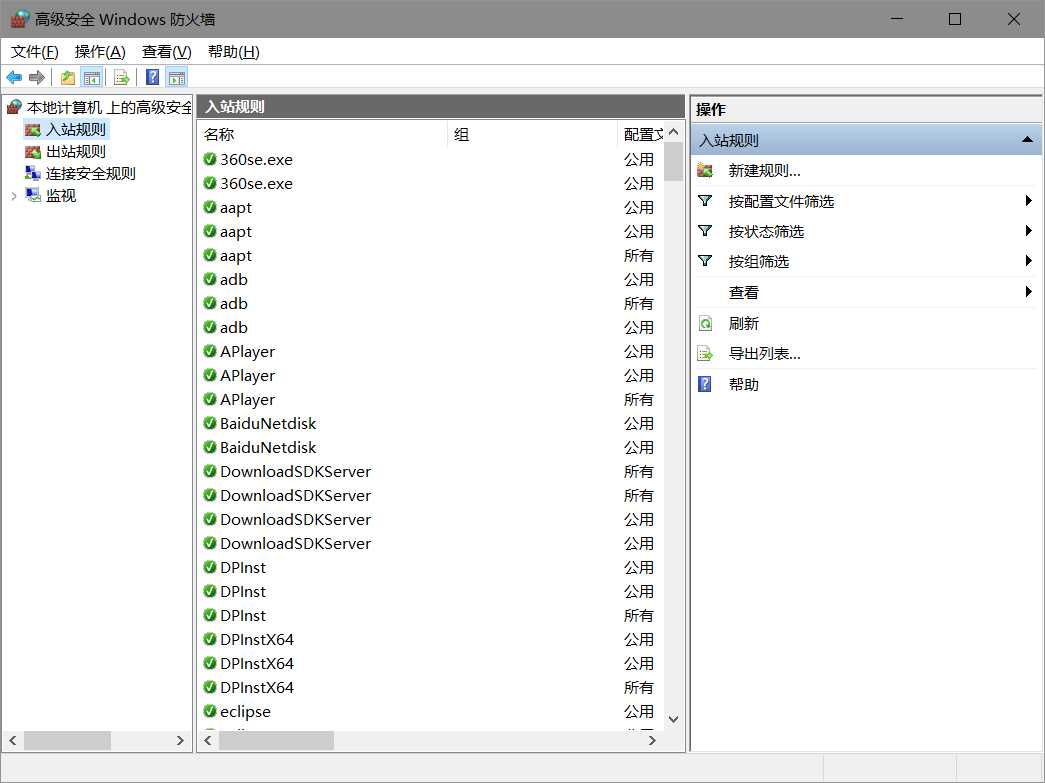This screenshot has width=1045, height=783.
Task: Open 按配置文件筛选 submenu arrow
Action: 1028,201
